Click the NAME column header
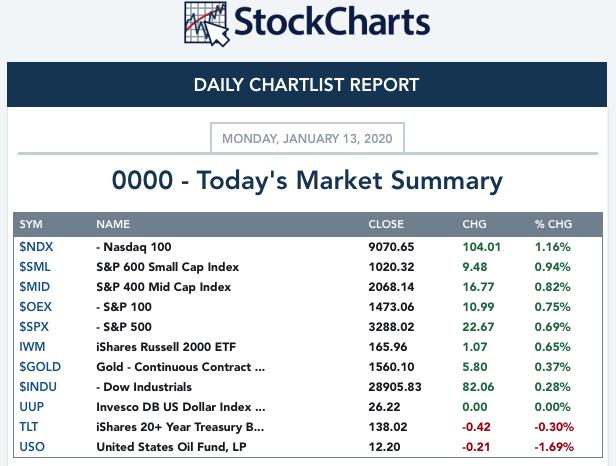Image resolution: width=616 pixels, height=466 pixels. [113, 224]
